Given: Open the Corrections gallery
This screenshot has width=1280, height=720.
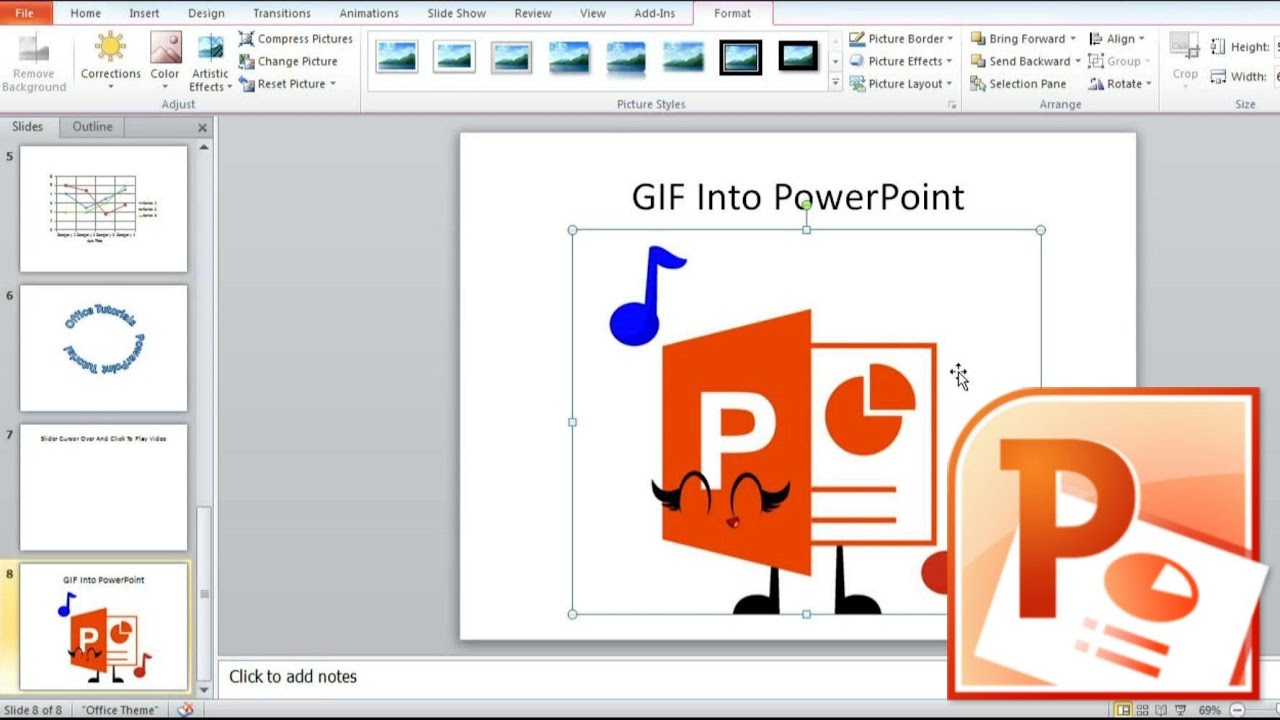Looking at the screenshot, I should (110, 62).
